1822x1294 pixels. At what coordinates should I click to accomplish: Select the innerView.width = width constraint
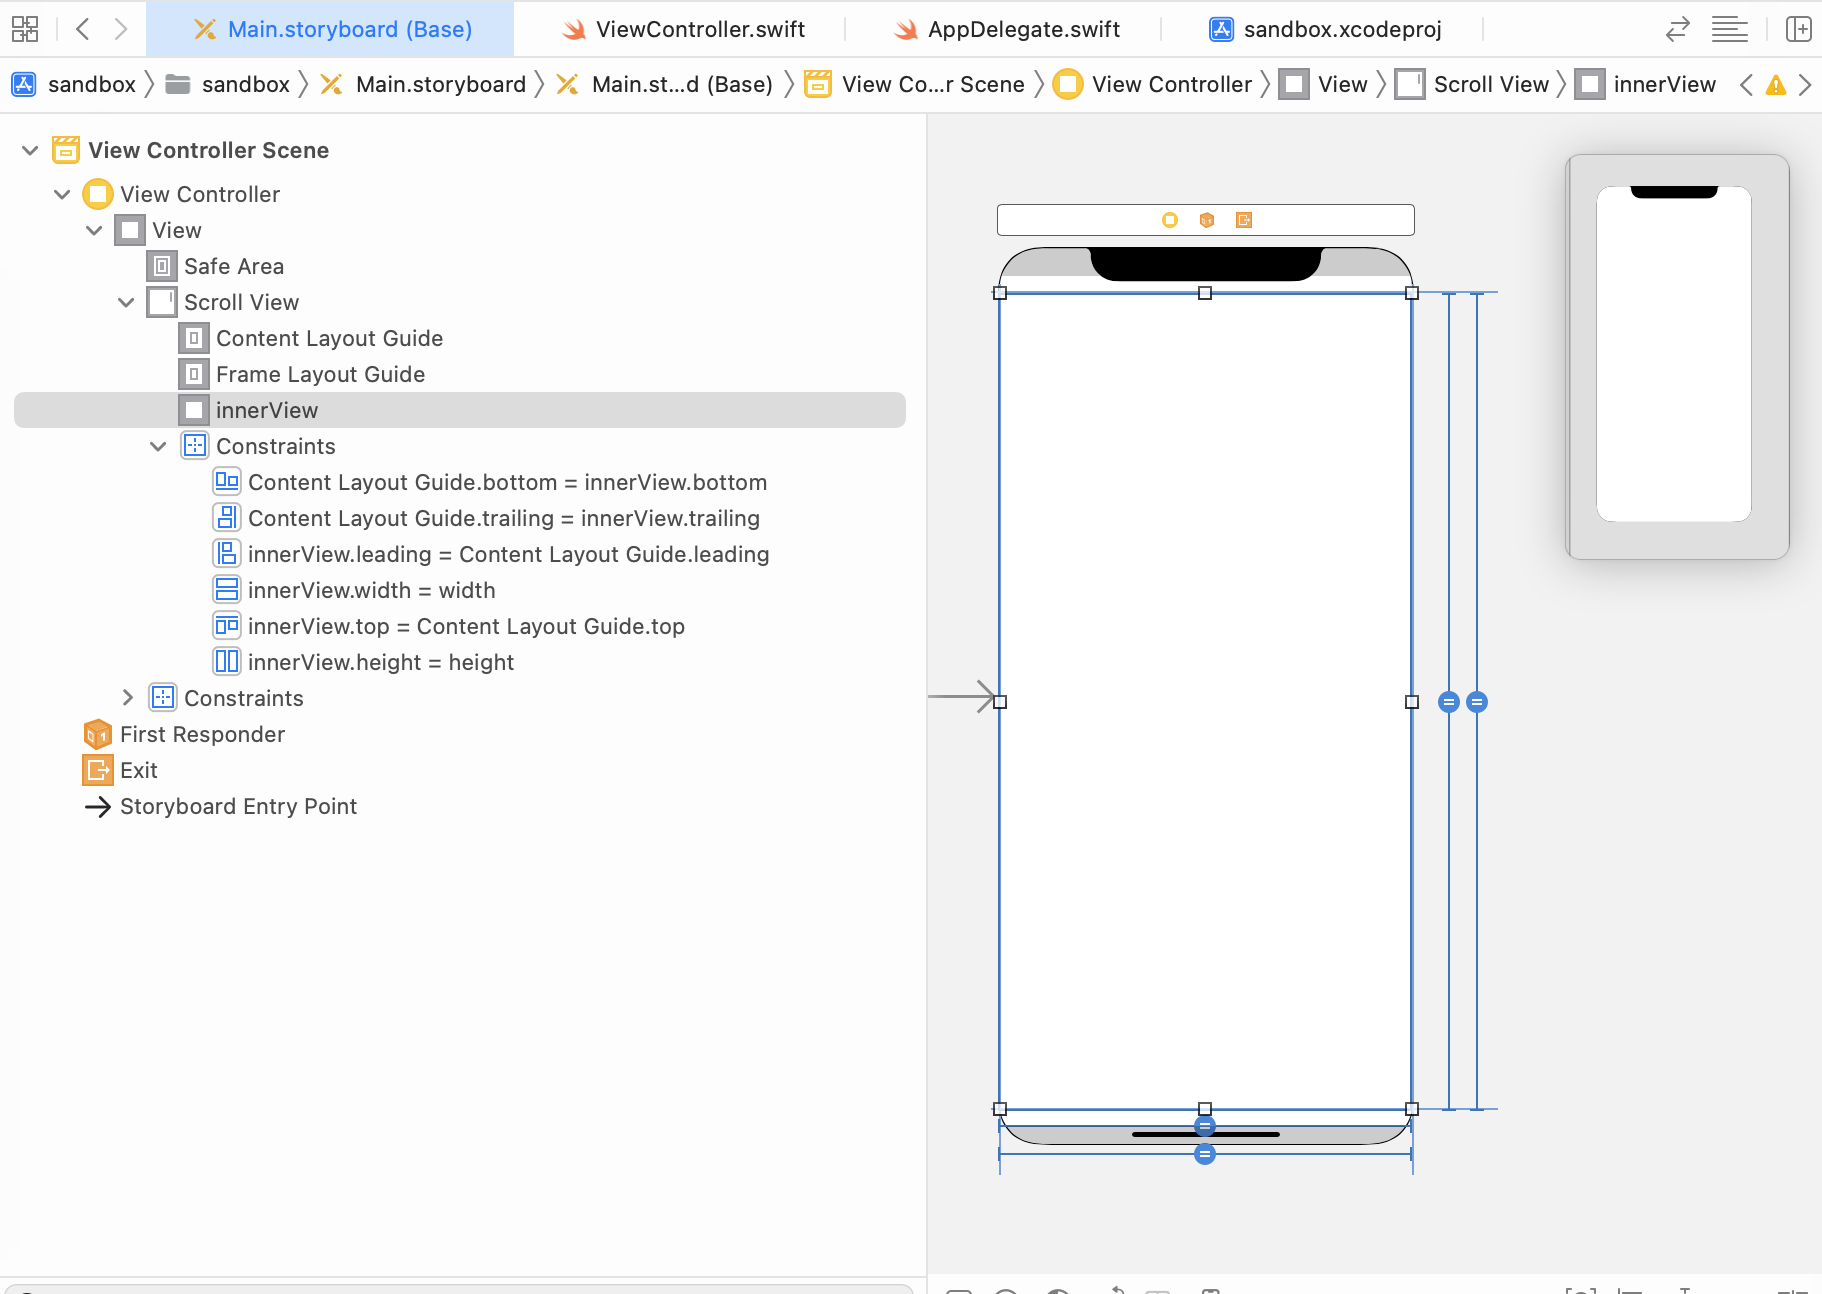point(371,590)
